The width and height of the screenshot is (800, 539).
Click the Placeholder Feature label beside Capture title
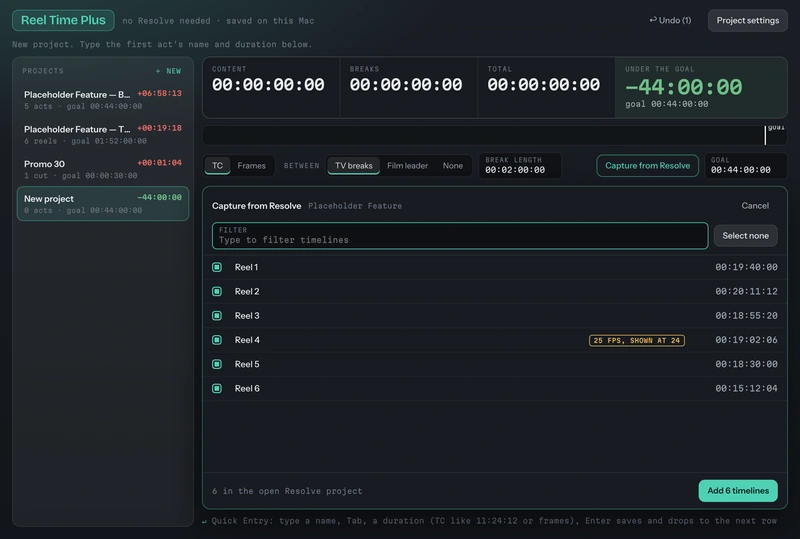coord(355,206)
